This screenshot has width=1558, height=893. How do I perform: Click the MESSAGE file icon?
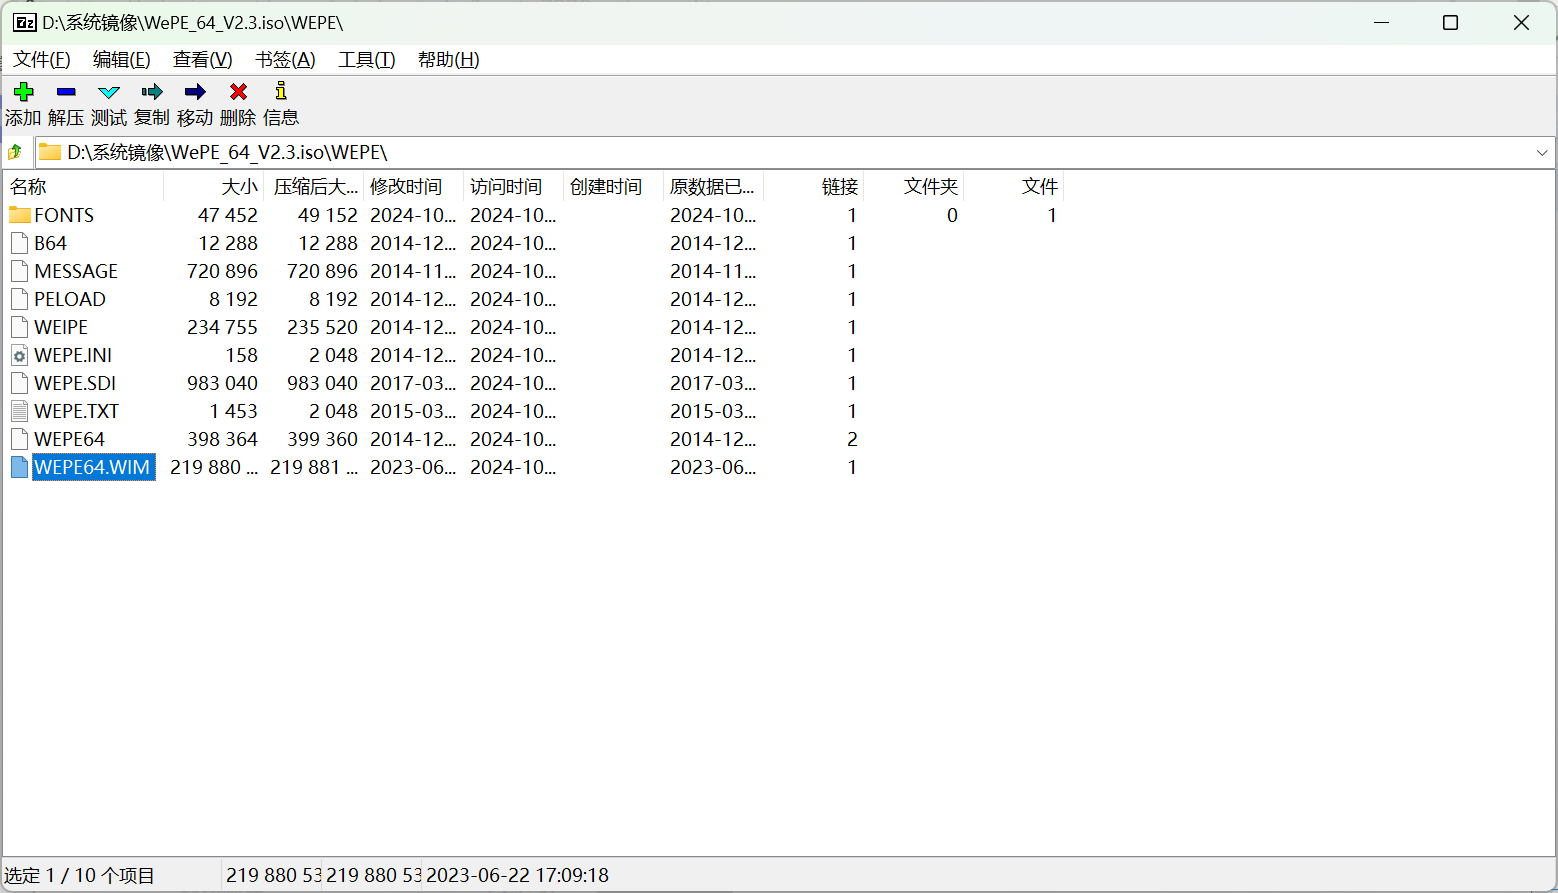(19, 271)
